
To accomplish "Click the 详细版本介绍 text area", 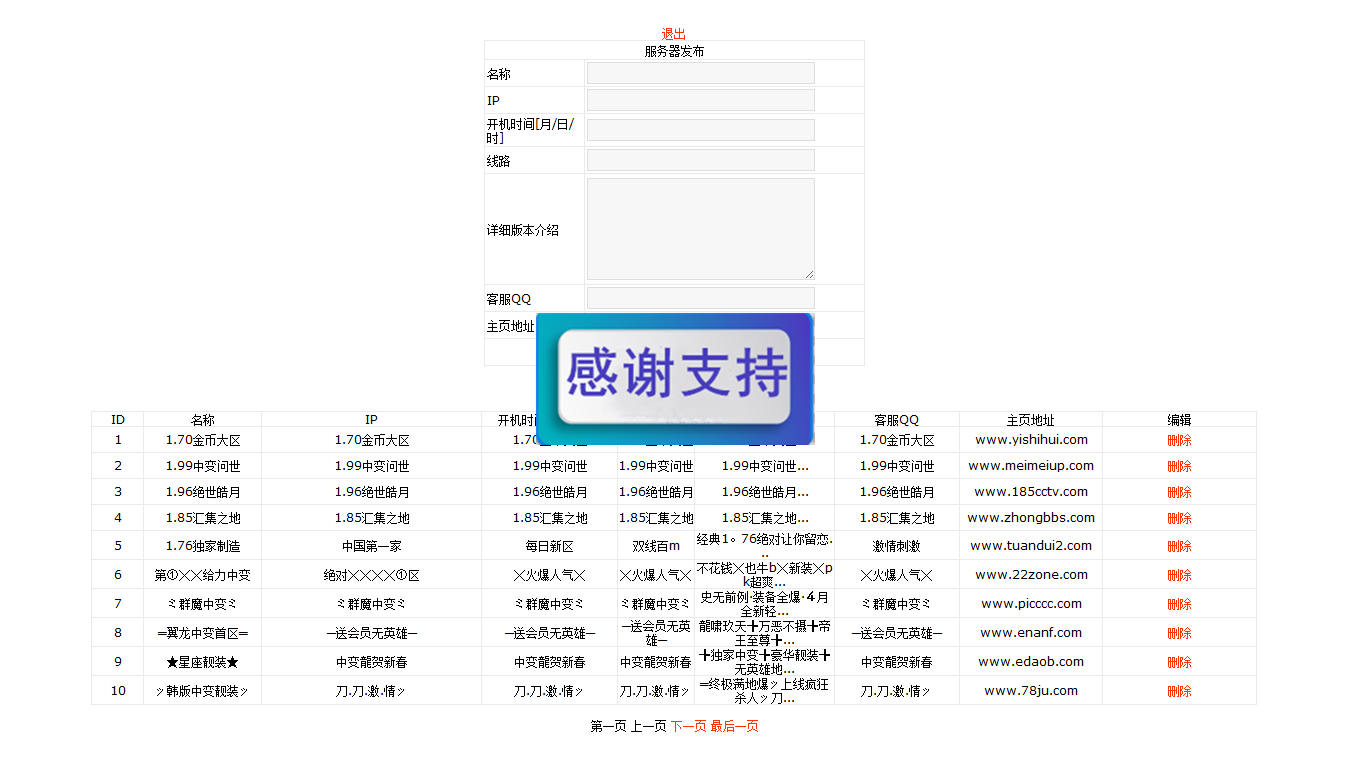I will (700, 229).
